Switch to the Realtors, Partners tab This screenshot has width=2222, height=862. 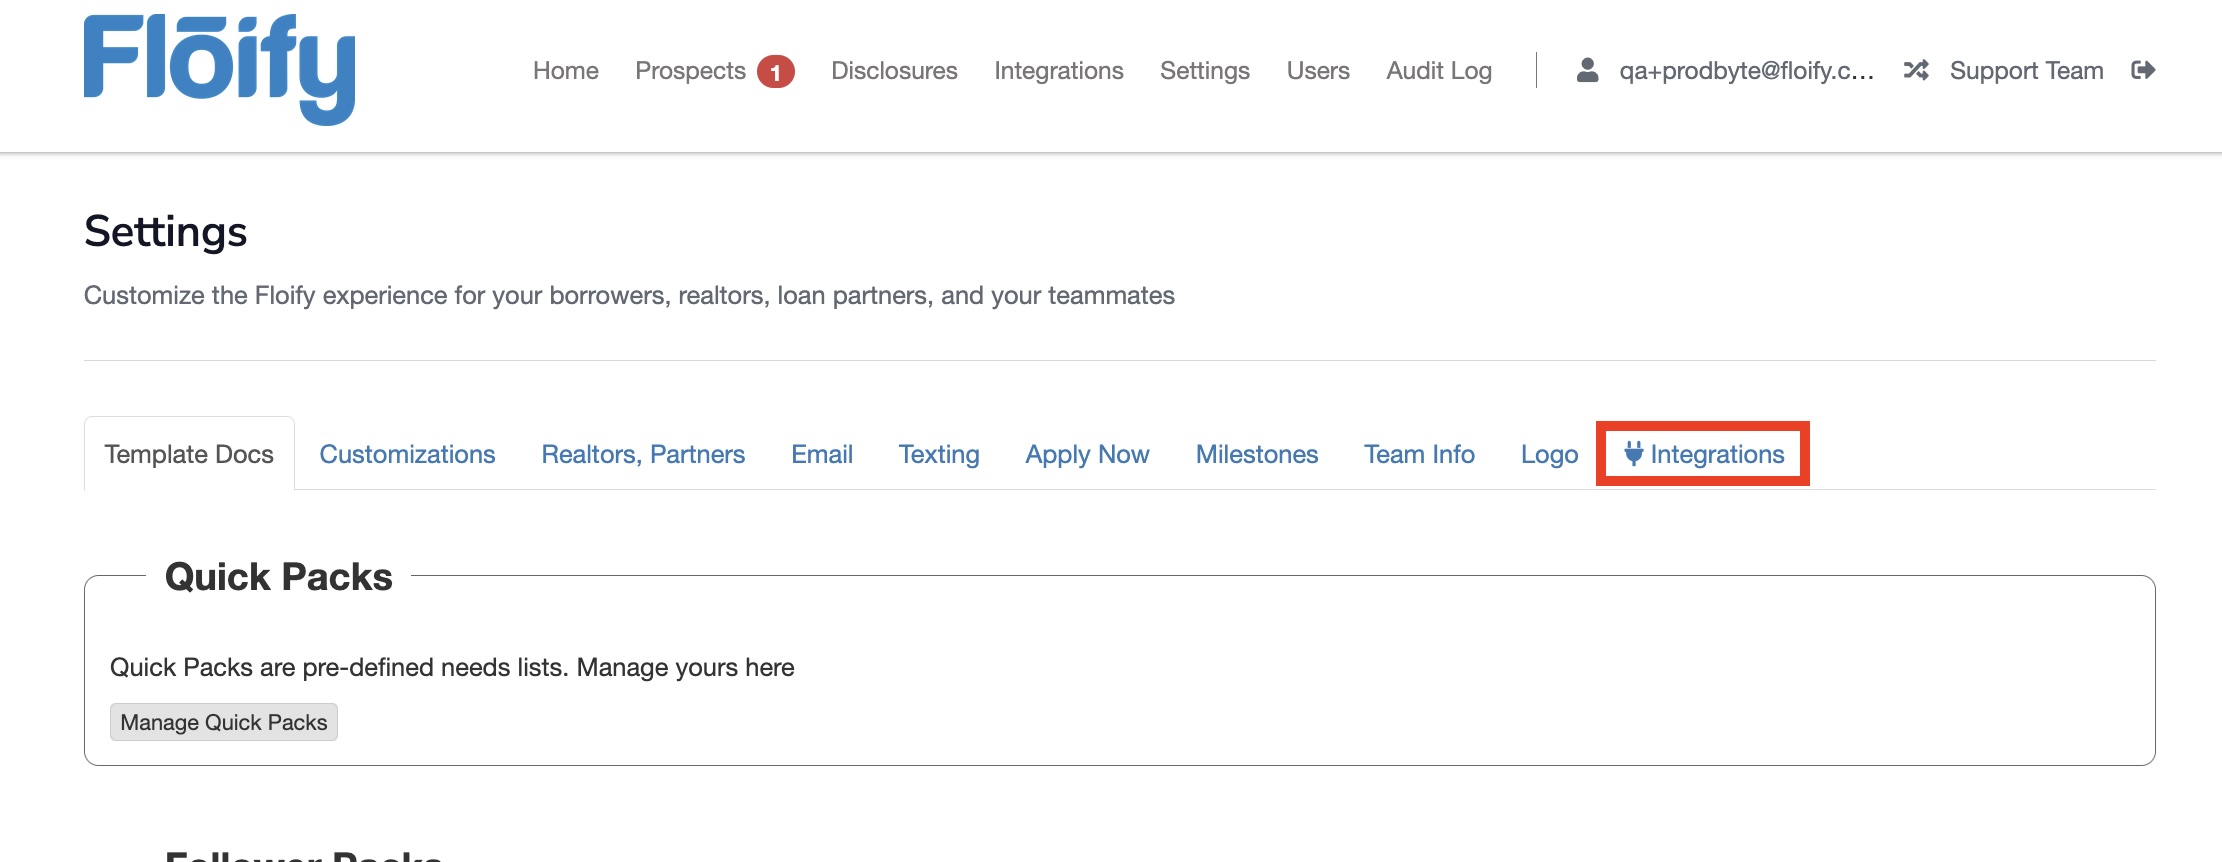tap(643, 454)
